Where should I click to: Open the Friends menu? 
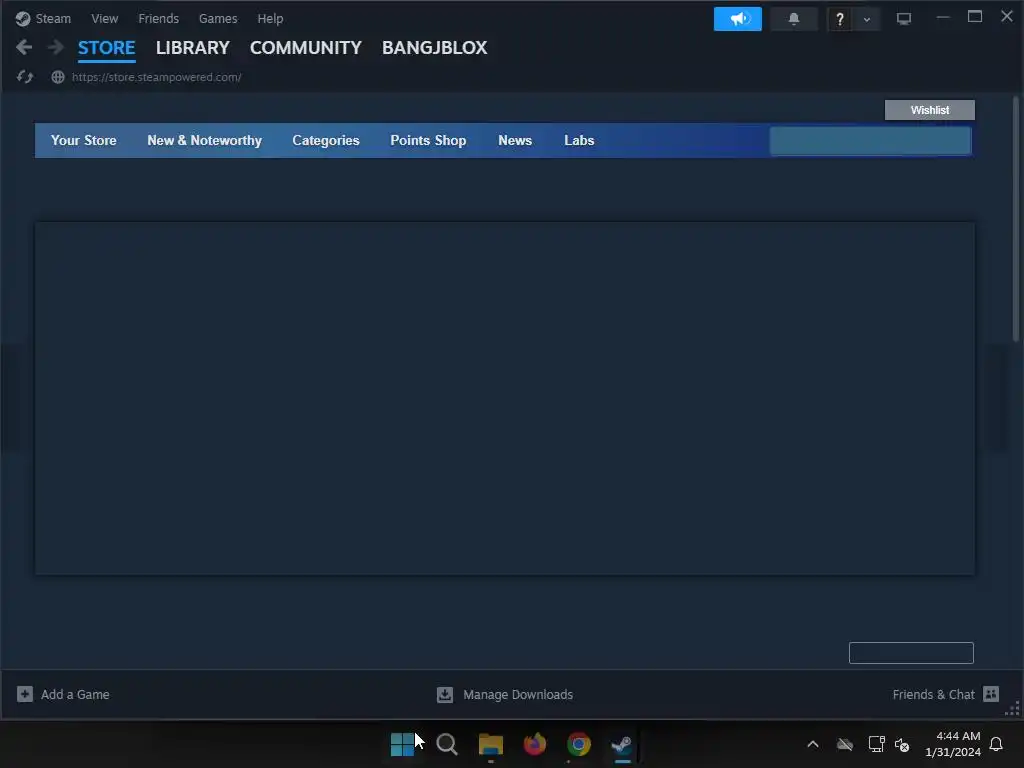pyautogui.click(x=159, y=18)
